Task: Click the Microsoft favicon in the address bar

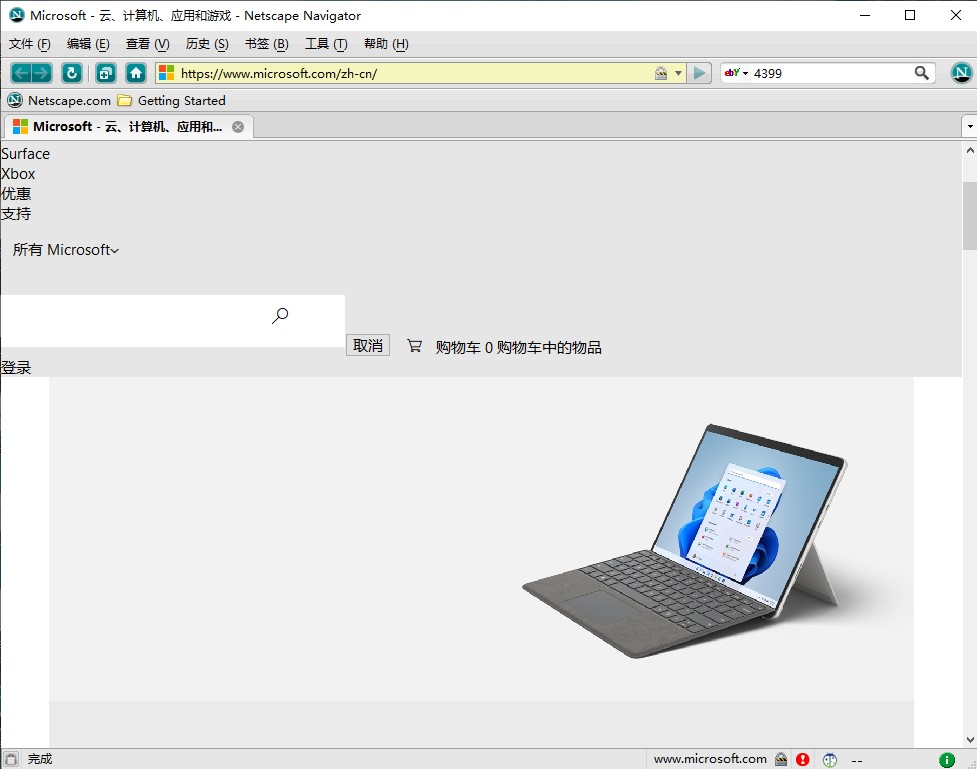Action: coord(166,73)
